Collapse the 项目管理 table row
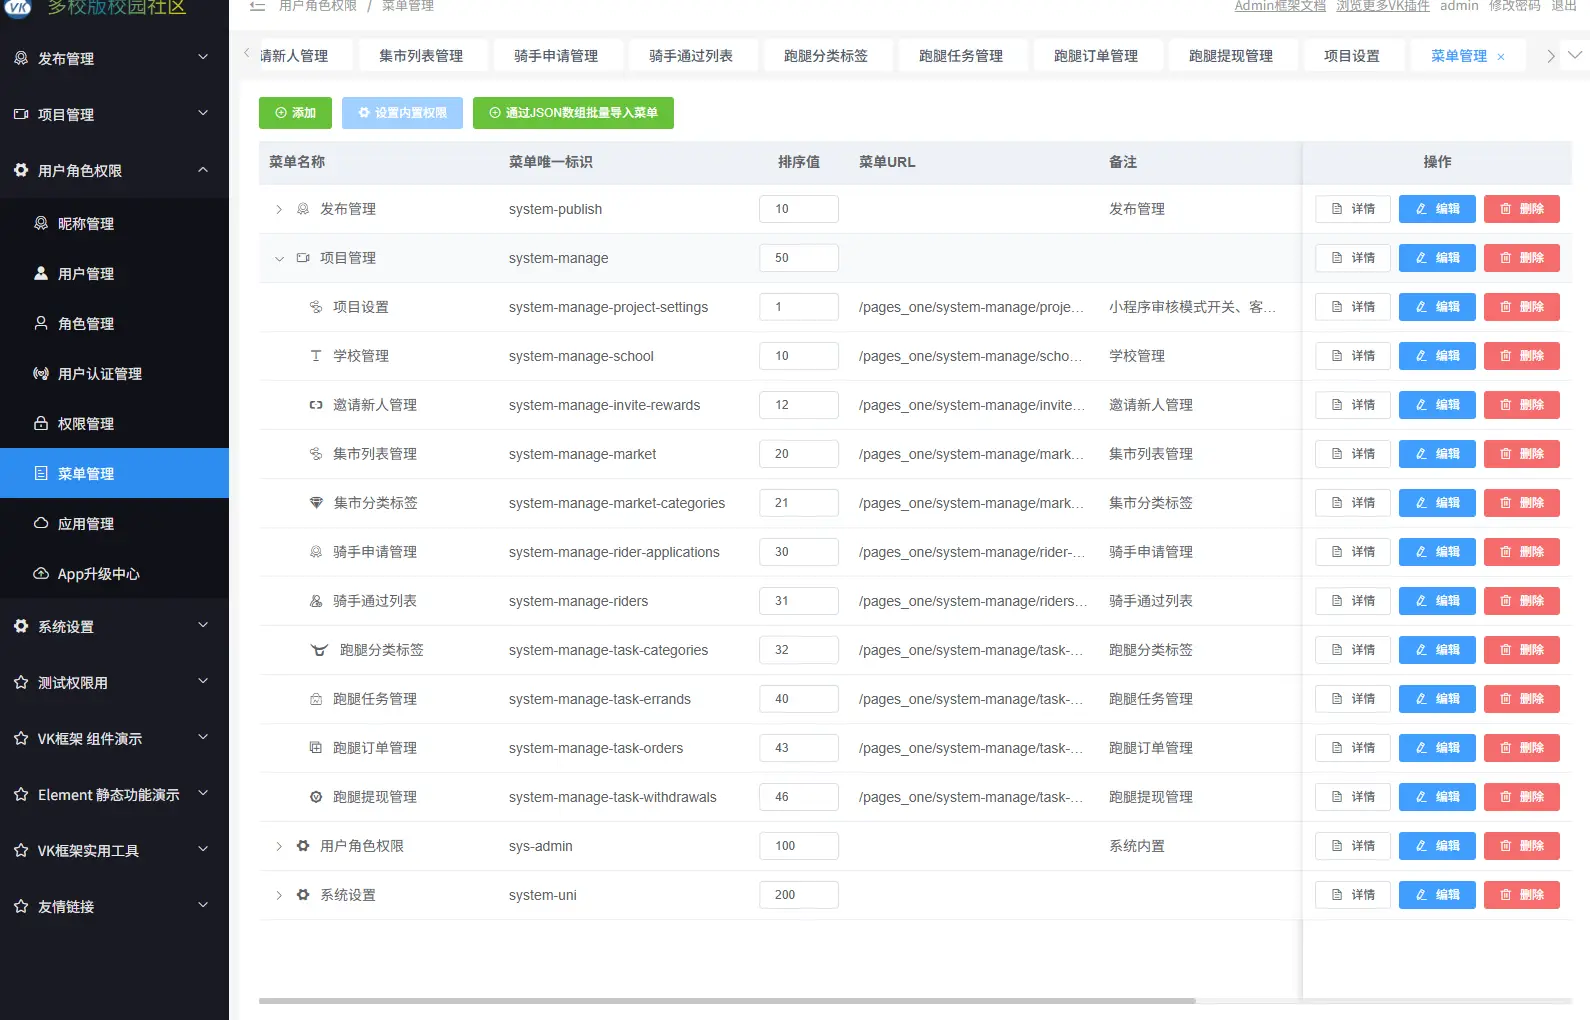 279,258
